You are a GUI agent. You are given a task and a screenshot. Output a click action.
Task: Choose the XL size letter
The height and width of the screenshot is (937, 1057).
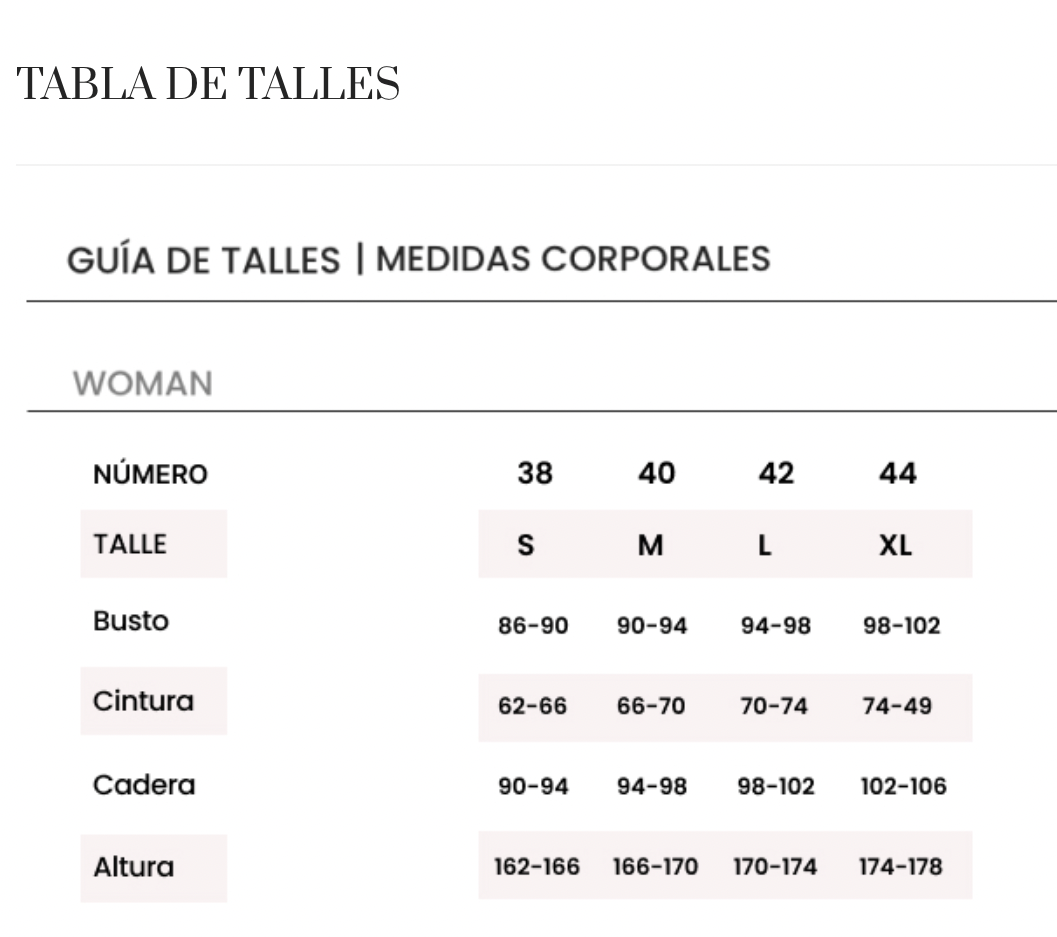pos(895,546)
